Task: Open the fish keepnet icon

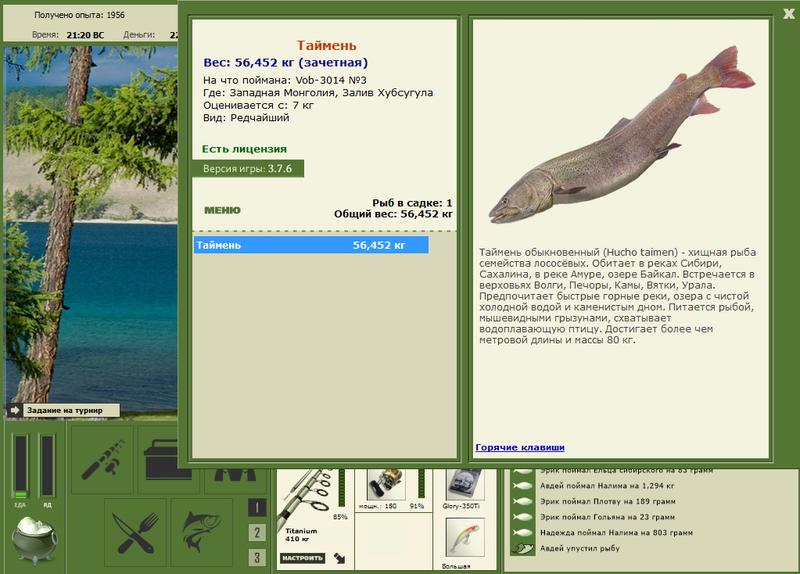Action: [201, 533]
